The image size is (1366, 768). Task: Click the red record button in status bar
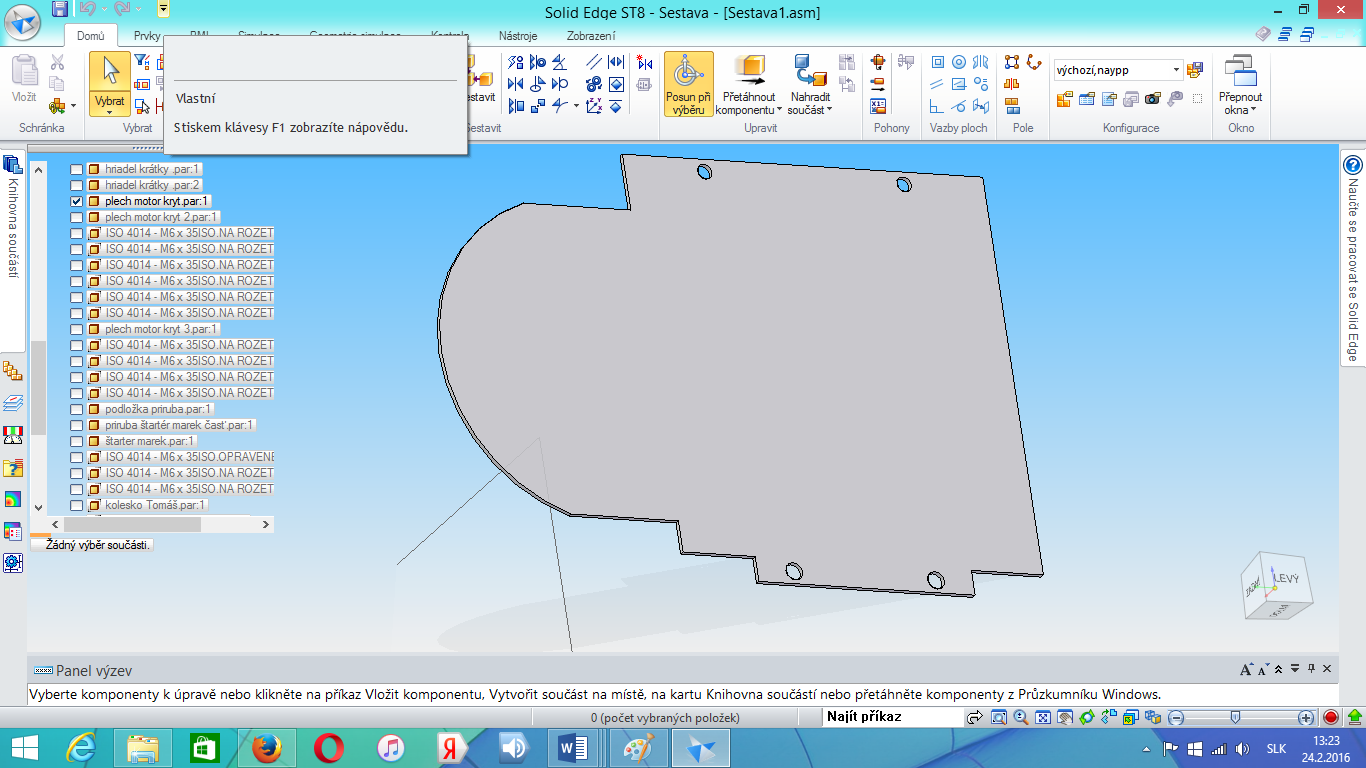pyautogui.click(x=1331, y=717)
